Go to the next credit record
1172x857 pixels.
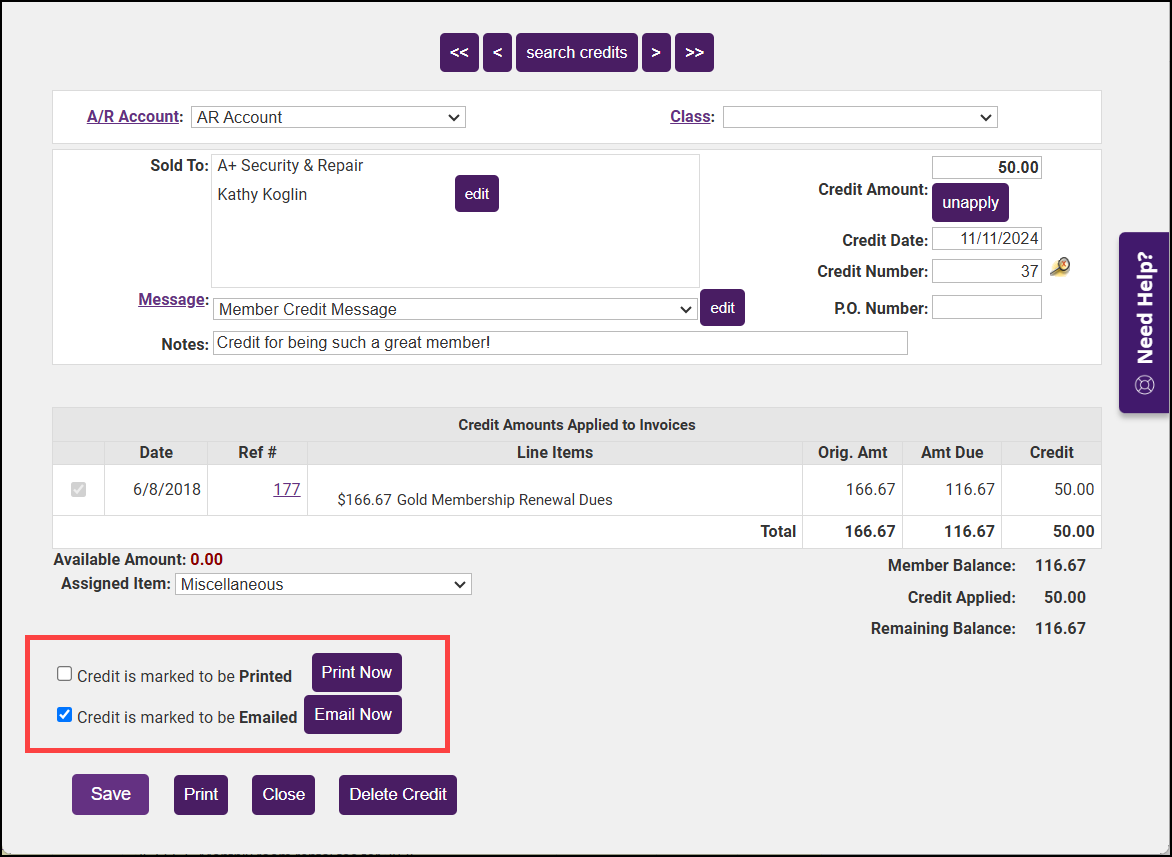pyautogui.click(x=655, y=53)
